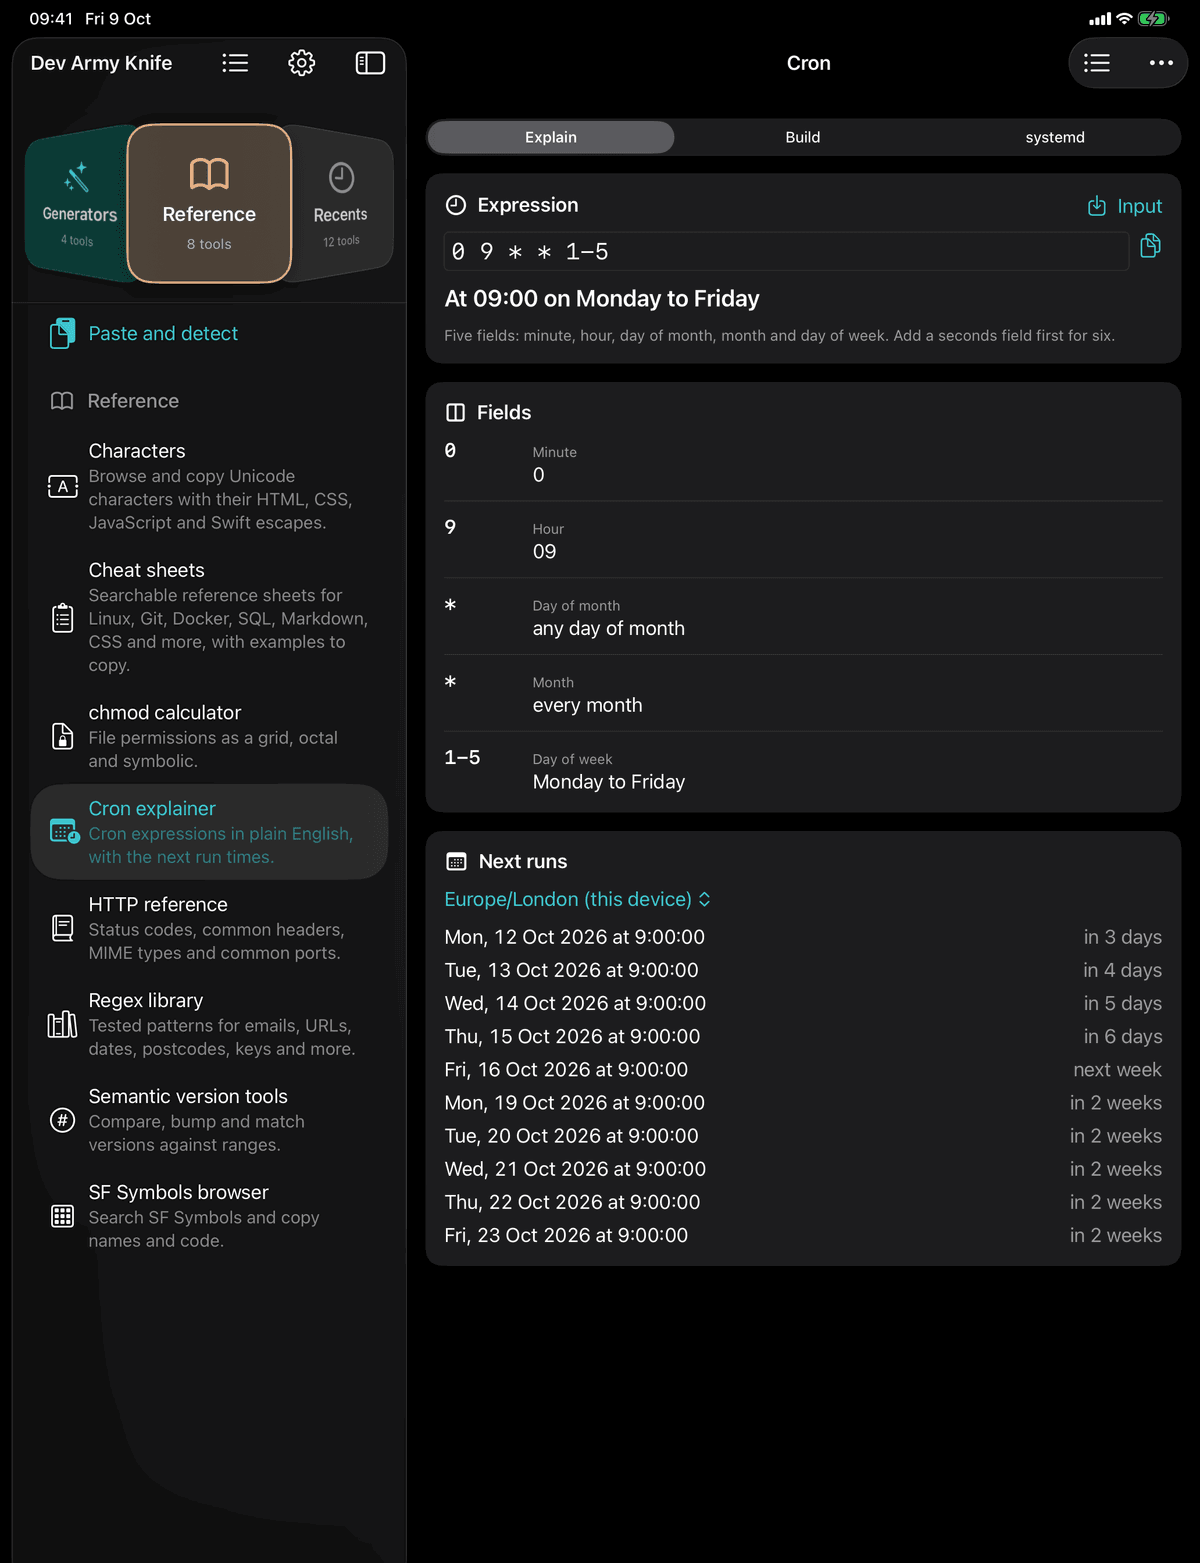1200x1563 pixels.
Task: Click the battery icon in status bar
Action: (x=1153, y=18)
